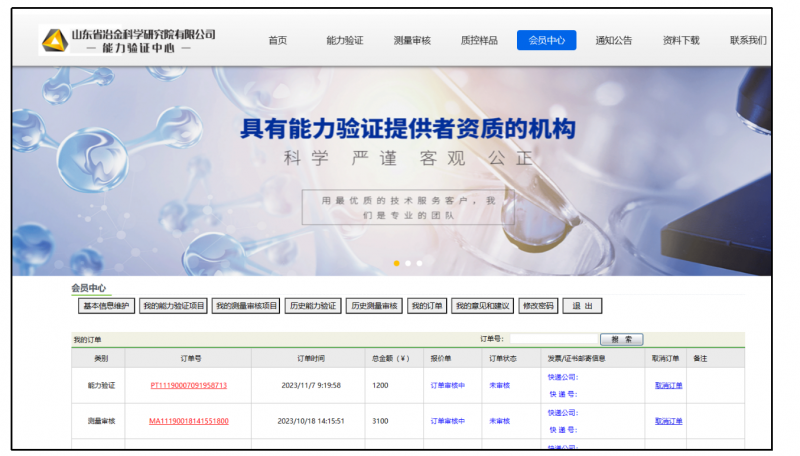
Task: Log out with the 退出 button
Action: (x=582, y=306)
